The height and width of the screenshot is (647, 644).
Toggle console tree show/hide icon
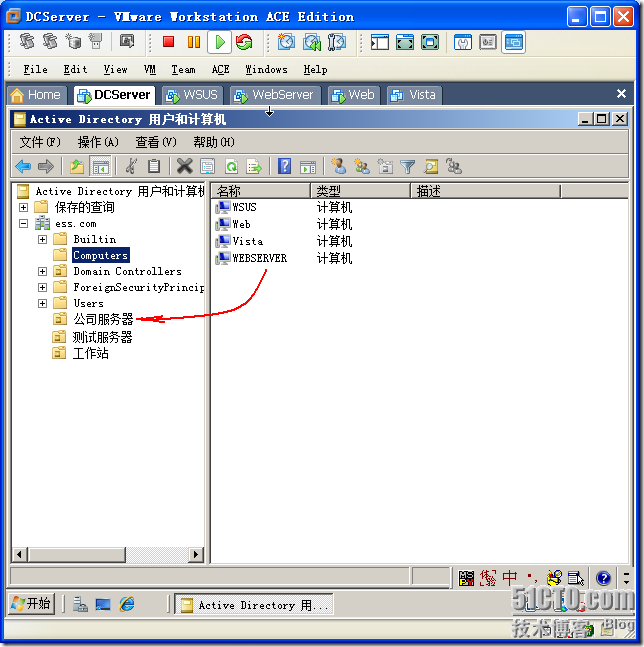click(x=101, y=167)
